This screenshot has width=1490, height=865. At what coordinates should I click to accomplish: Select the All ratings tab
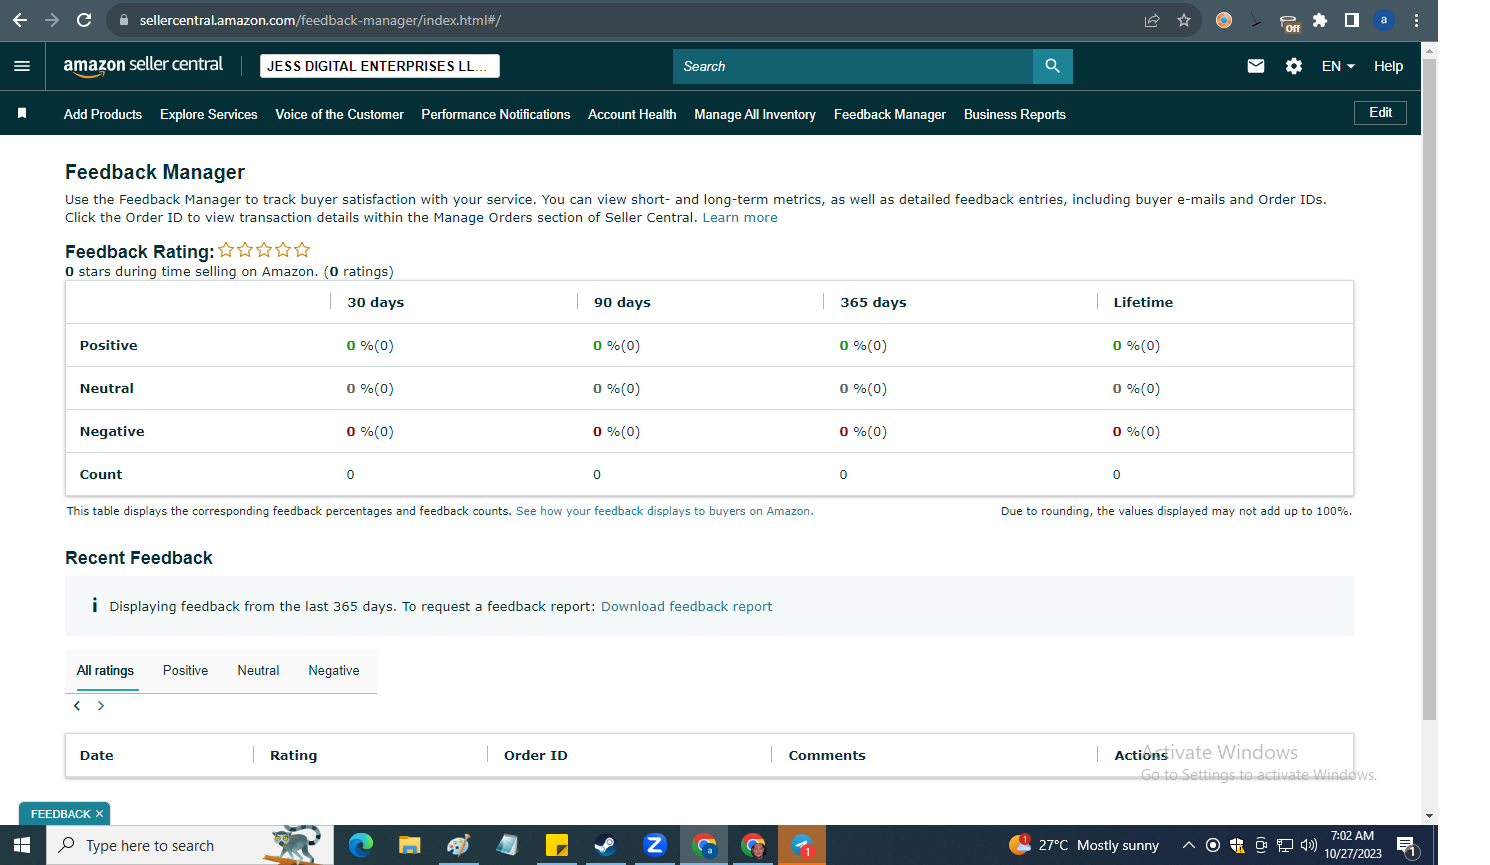(x=105, y=671)
